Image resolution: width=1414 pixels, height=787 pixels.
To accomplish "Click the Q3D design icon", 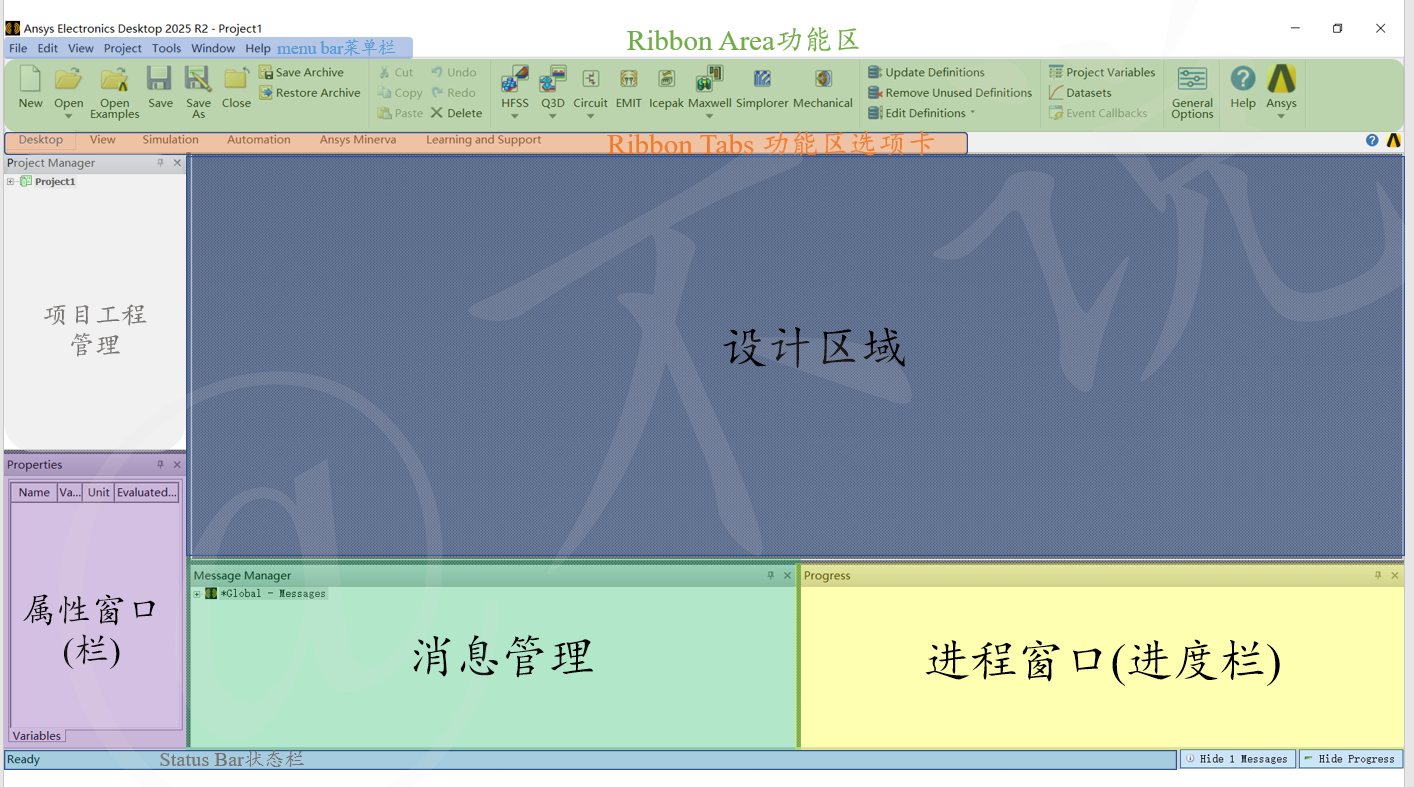I will tap(553, 79).
